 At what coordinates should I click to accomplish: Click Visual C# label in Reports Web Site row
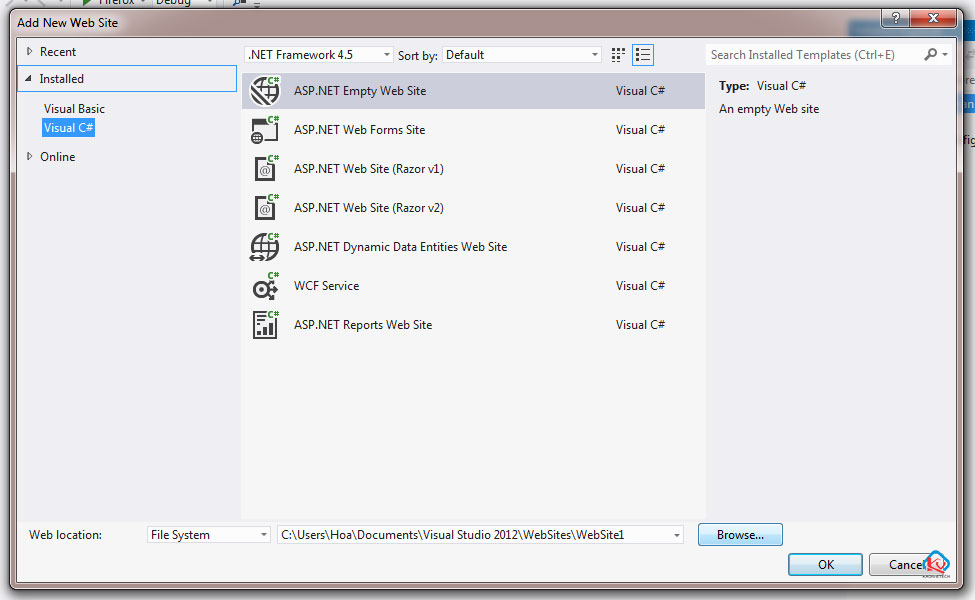(640, 325)
